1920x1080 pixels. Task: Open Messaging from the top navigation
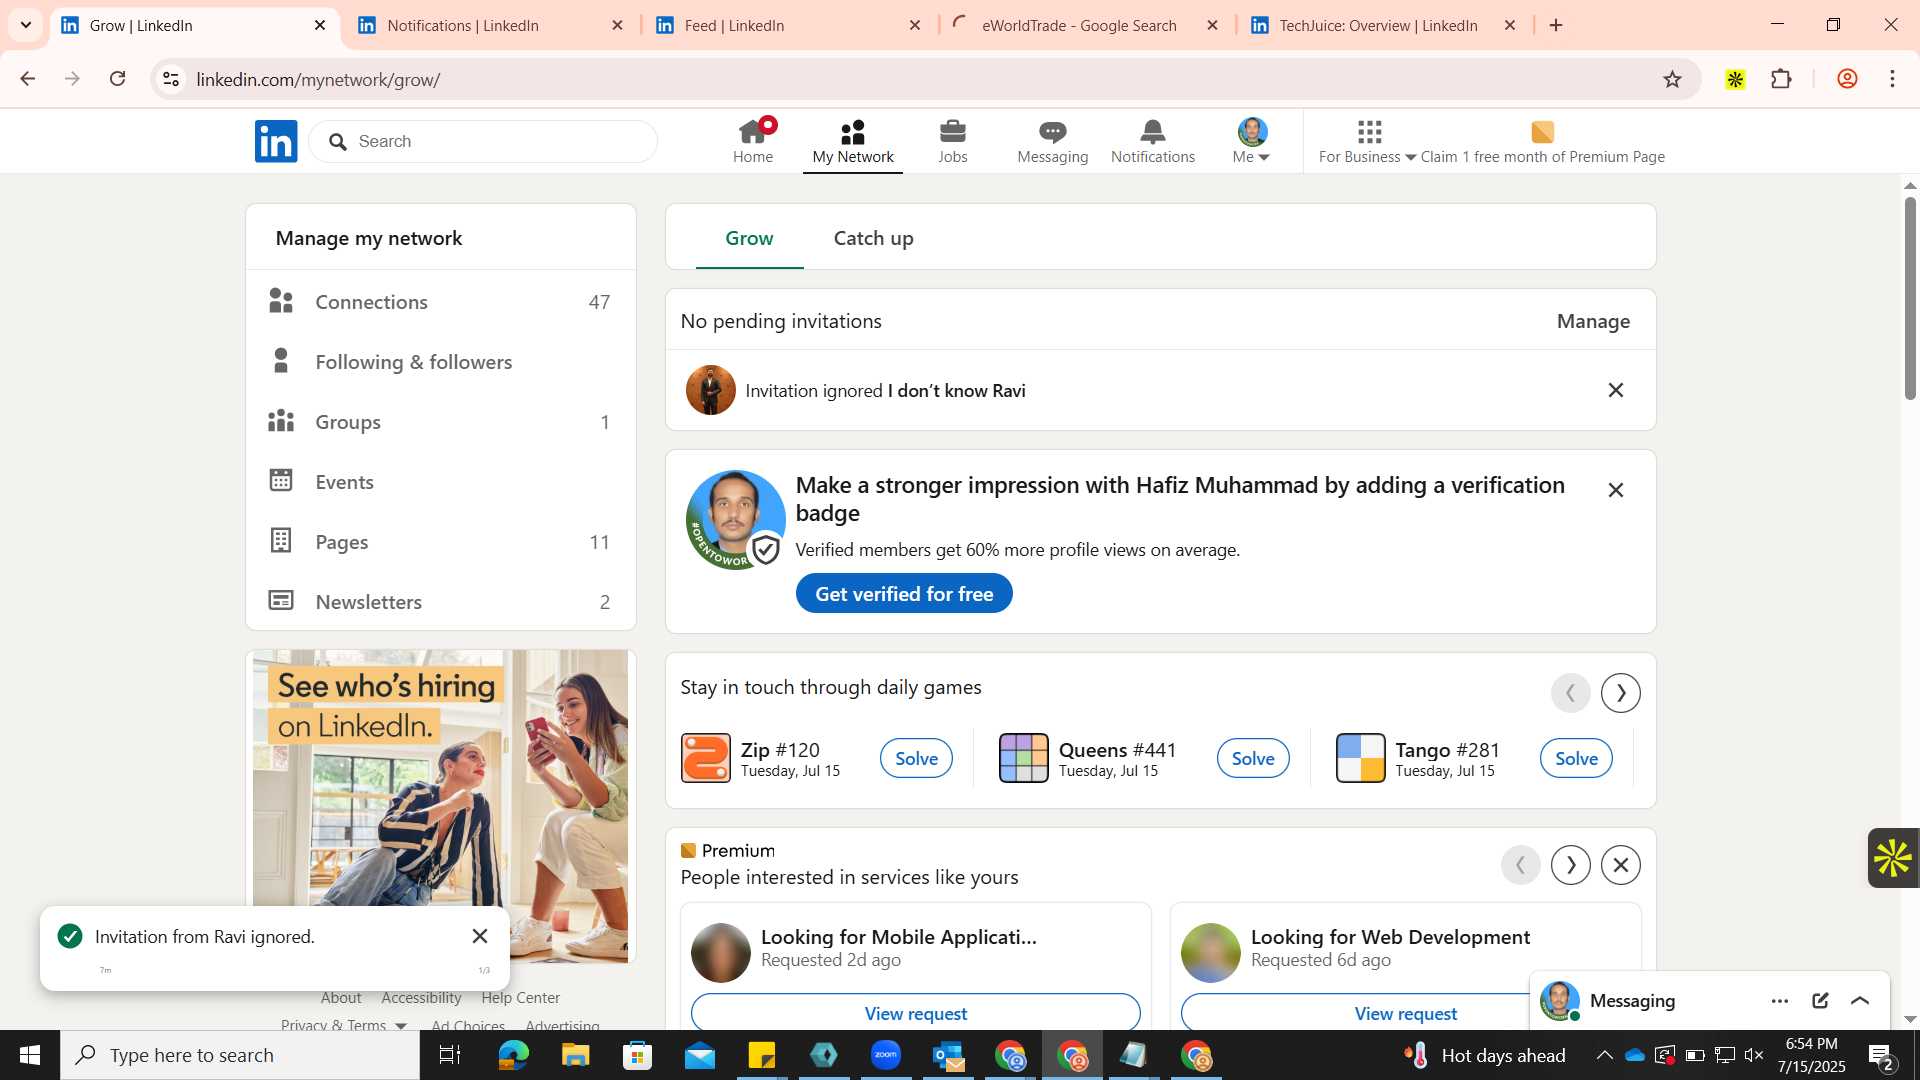(x=1052, y=141)
